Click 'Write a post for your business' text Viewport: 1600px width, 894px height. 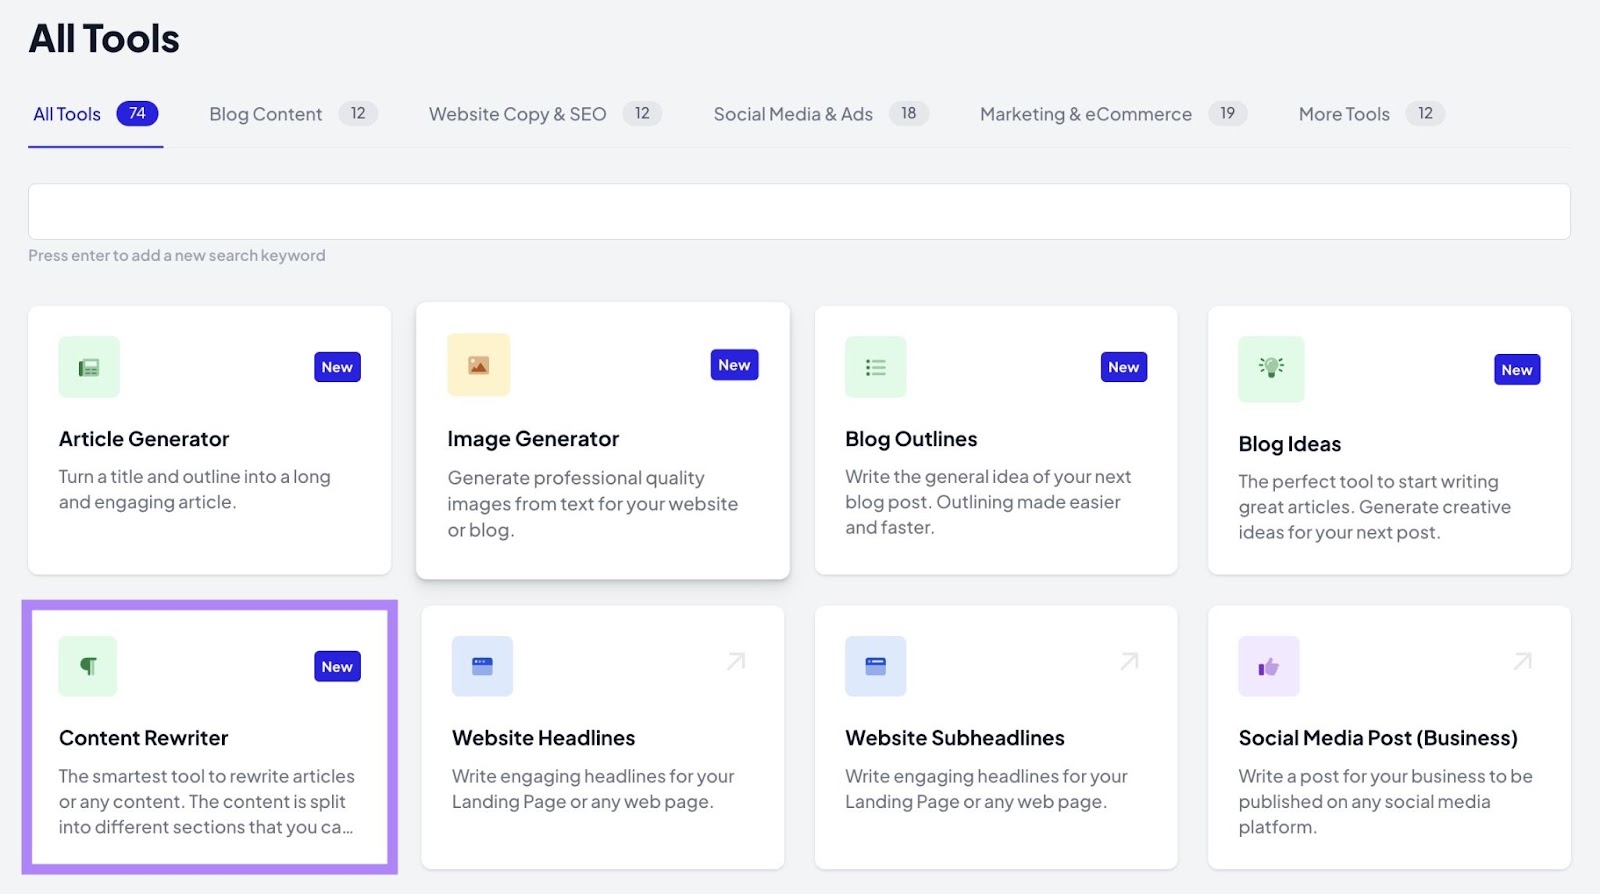pos(1385,801)
